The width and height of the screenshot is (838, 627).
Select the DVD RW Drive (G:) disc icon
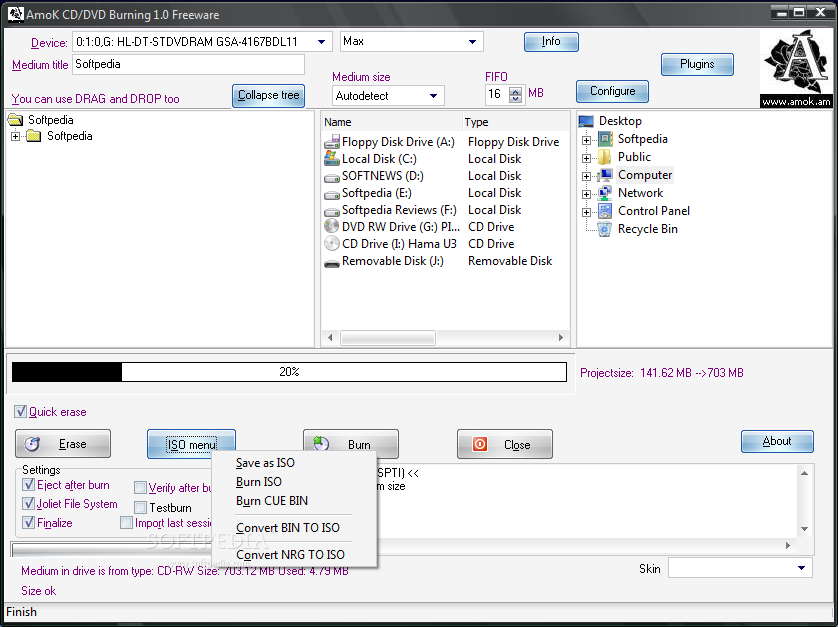point(332,226)
